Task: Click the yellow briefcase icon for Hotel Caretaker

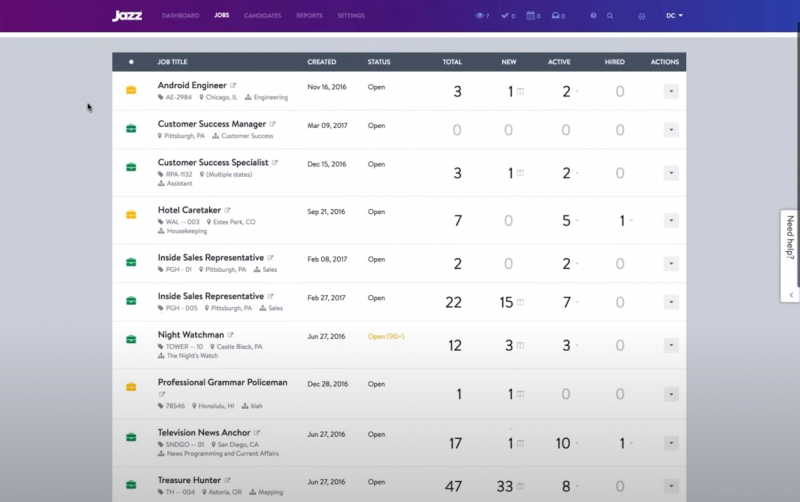Action: tap(131, 215)
